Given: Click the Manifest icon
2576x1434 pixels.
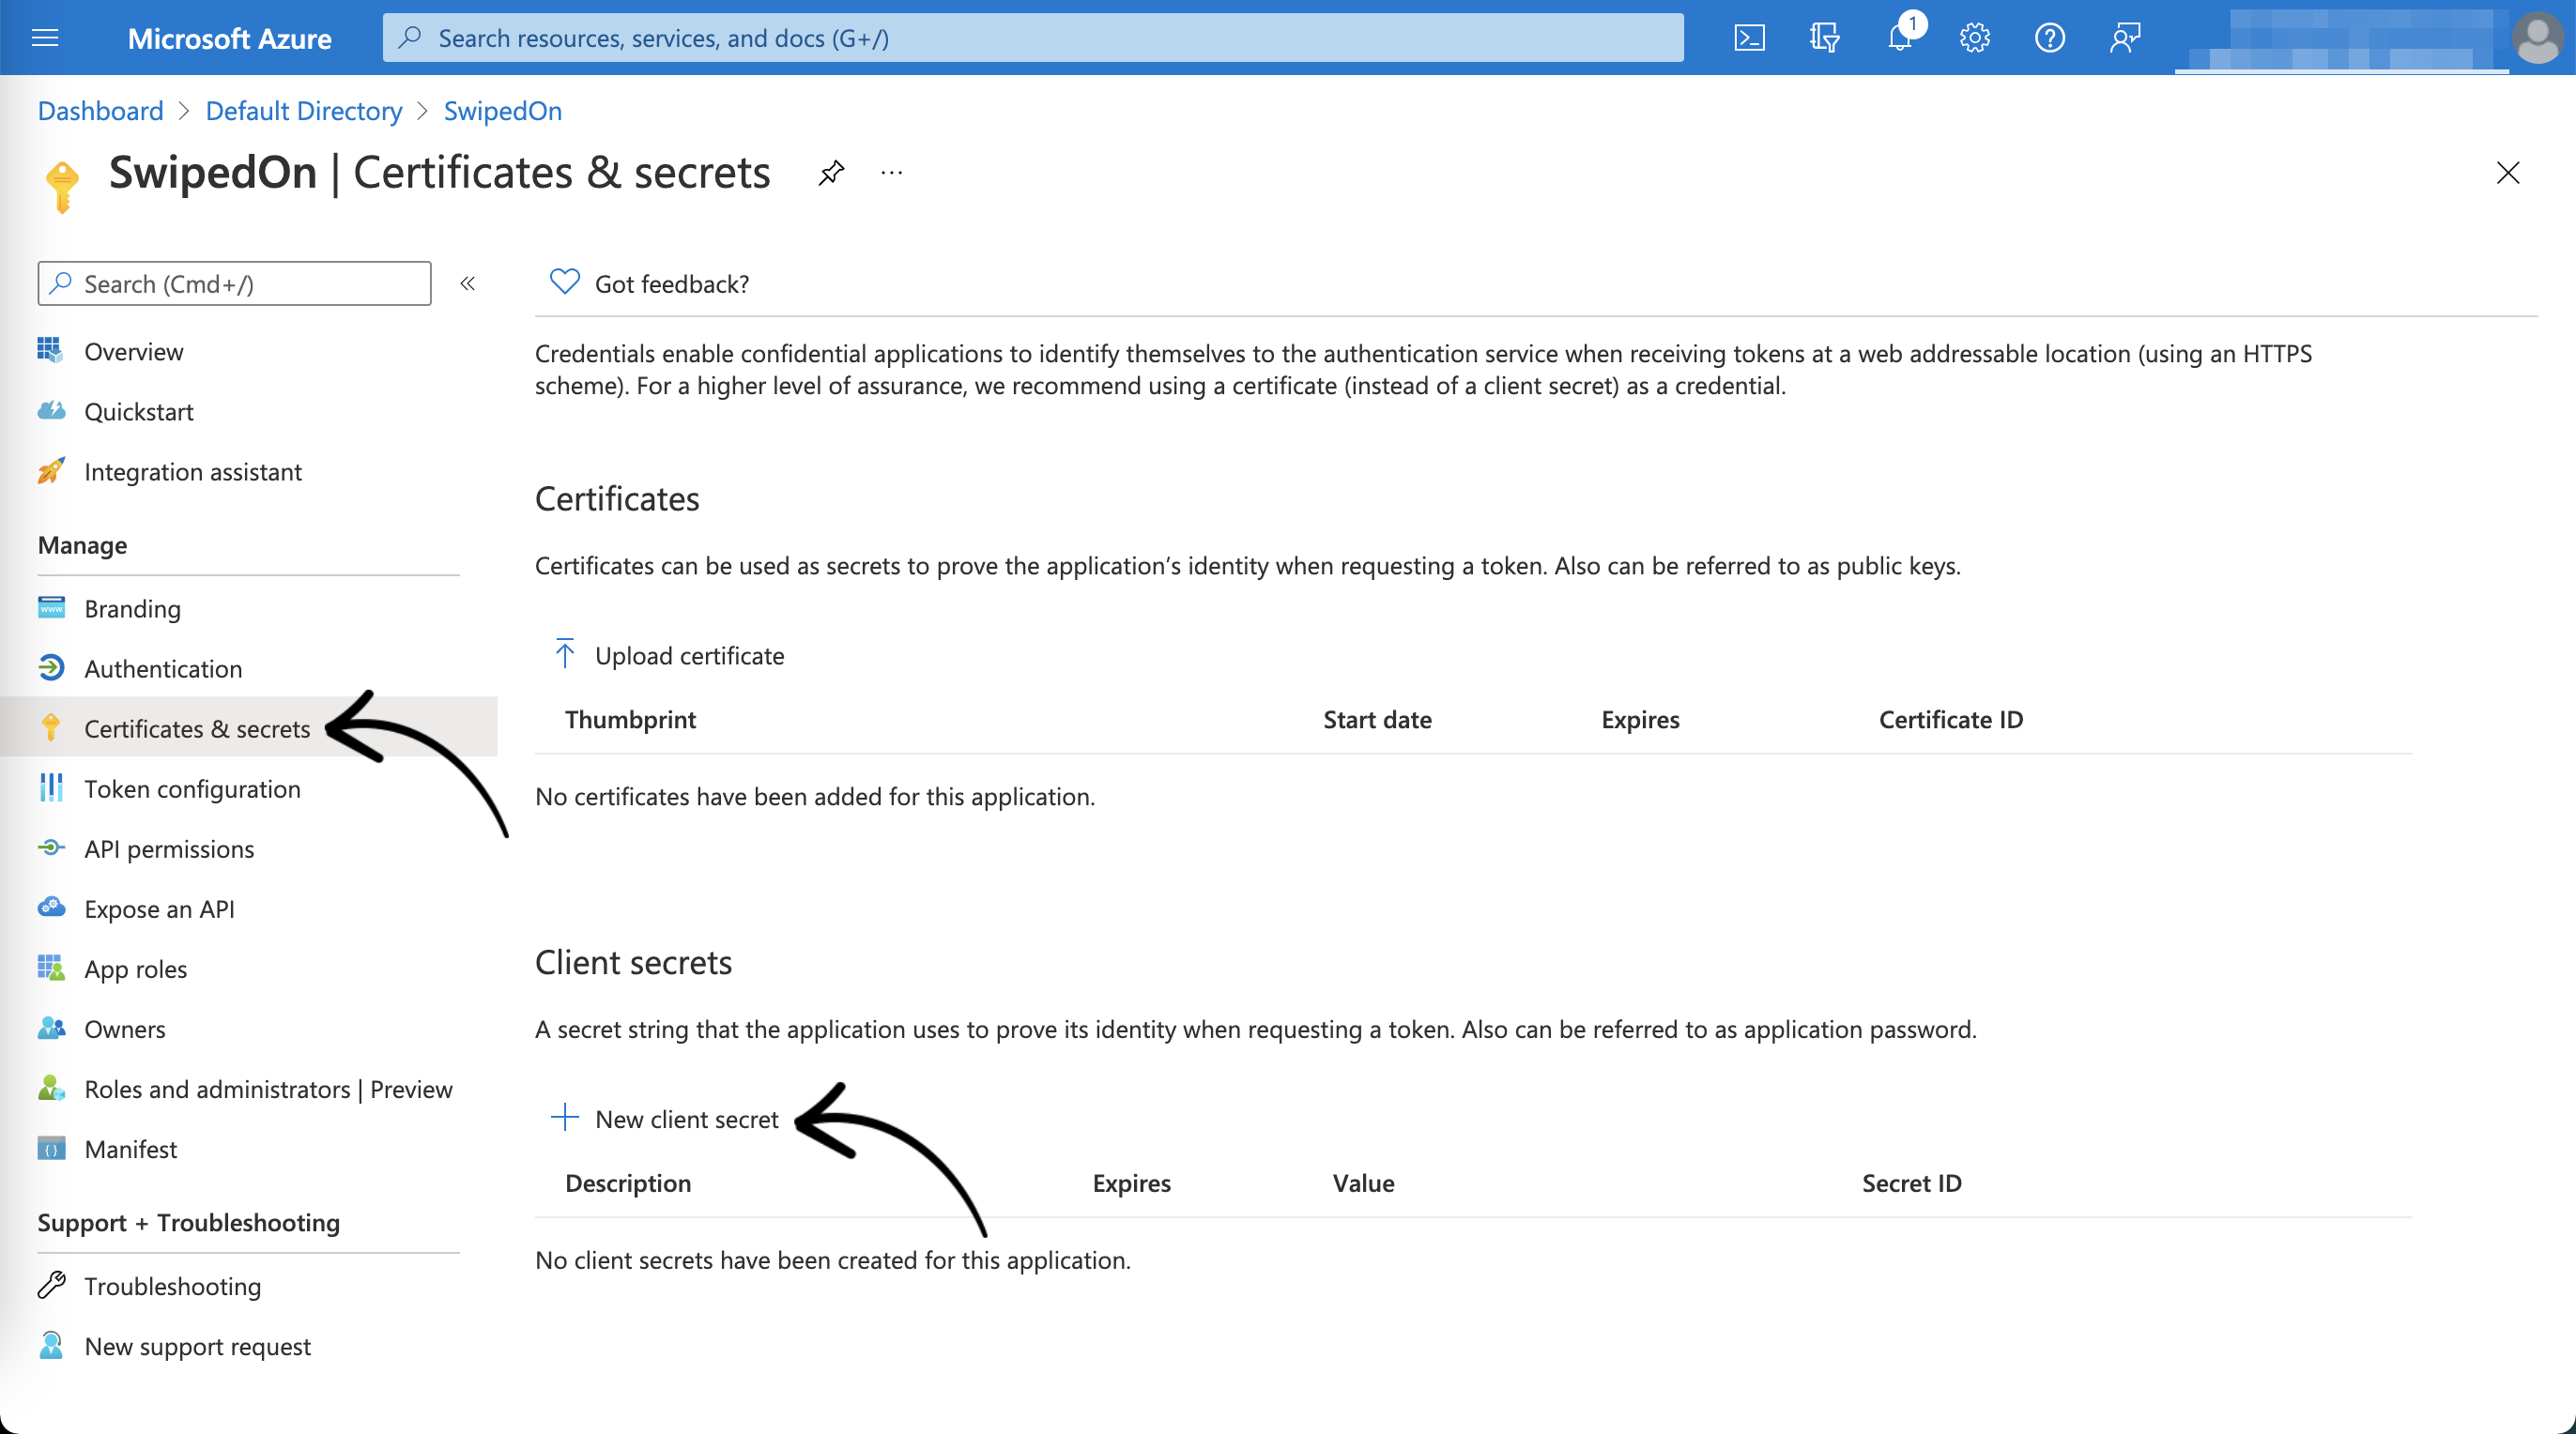Looking at the screenshot, I should coord(51,1148).
